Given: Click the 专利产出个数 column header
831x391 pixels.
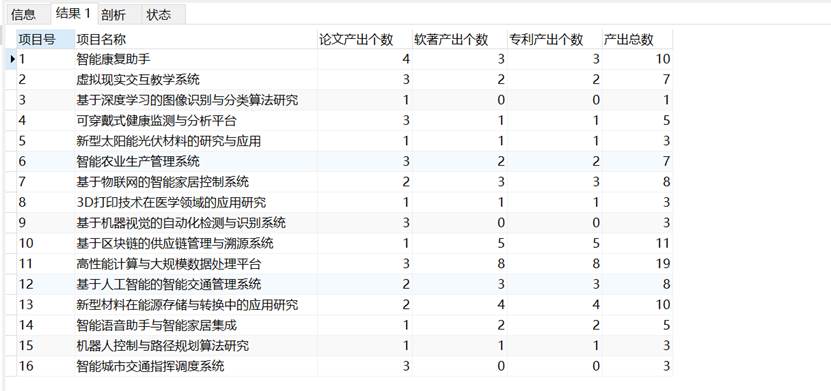Looking at the screenshot, I should pyautogui.click(x=555, y=39).
